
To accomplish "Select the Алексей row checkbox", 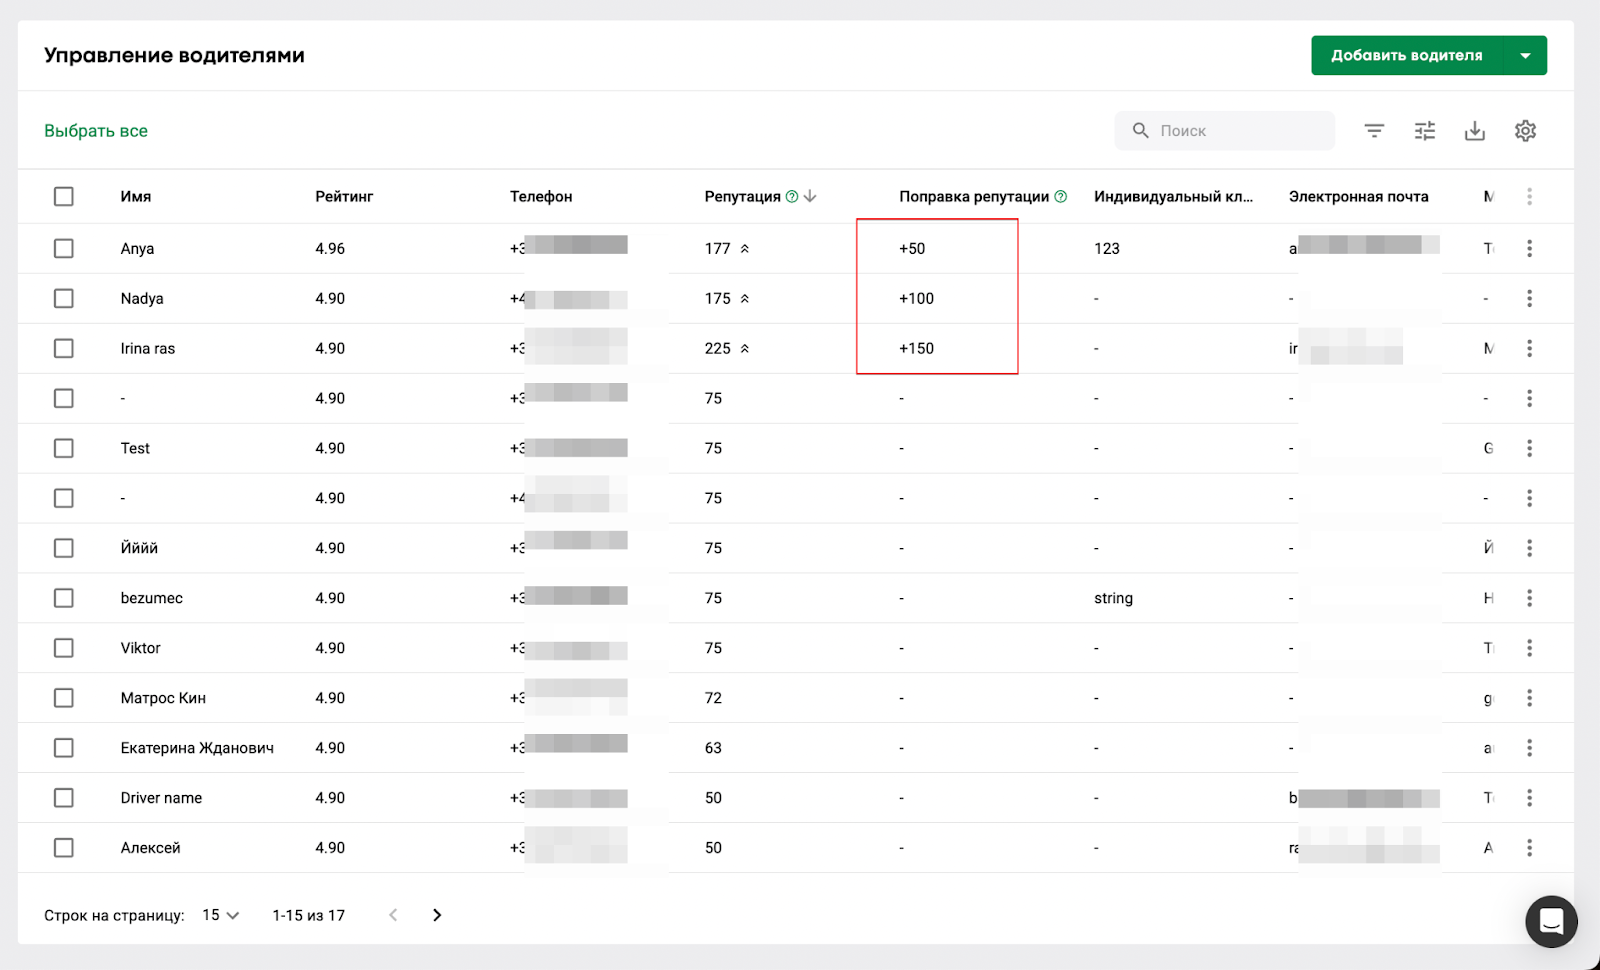I will point(64,848).
